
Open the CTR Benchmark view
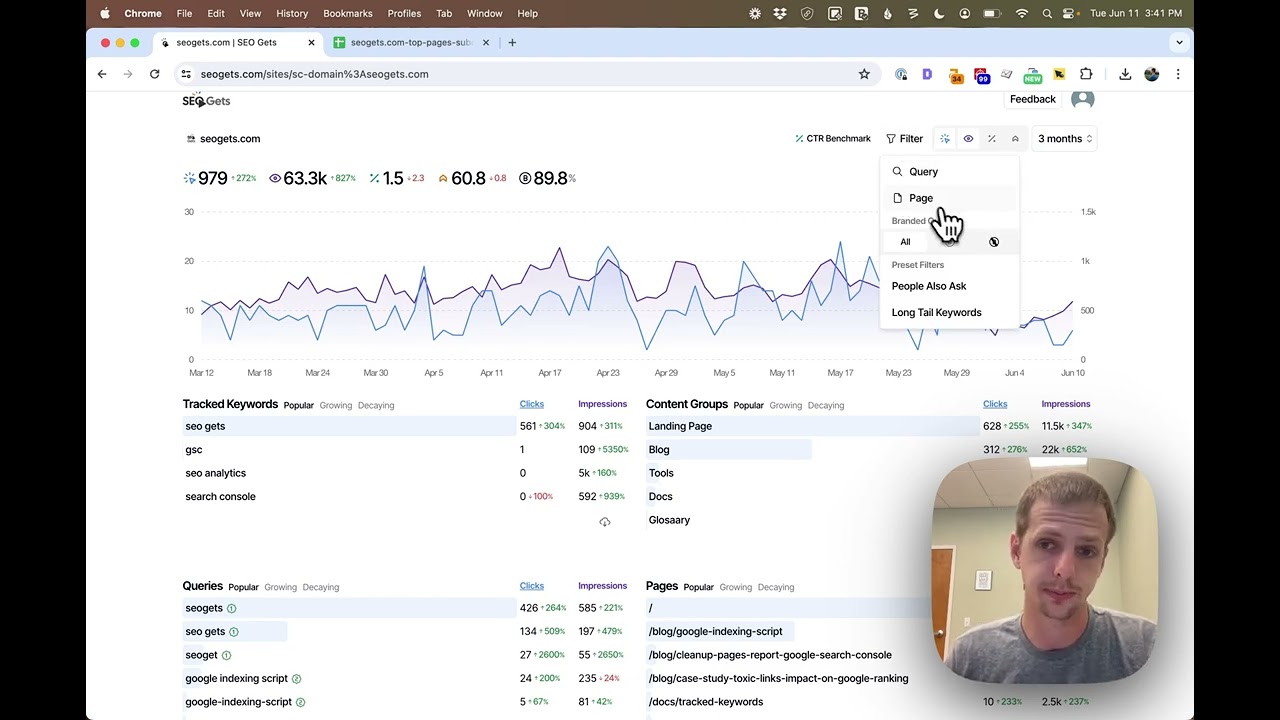[833, 139]
